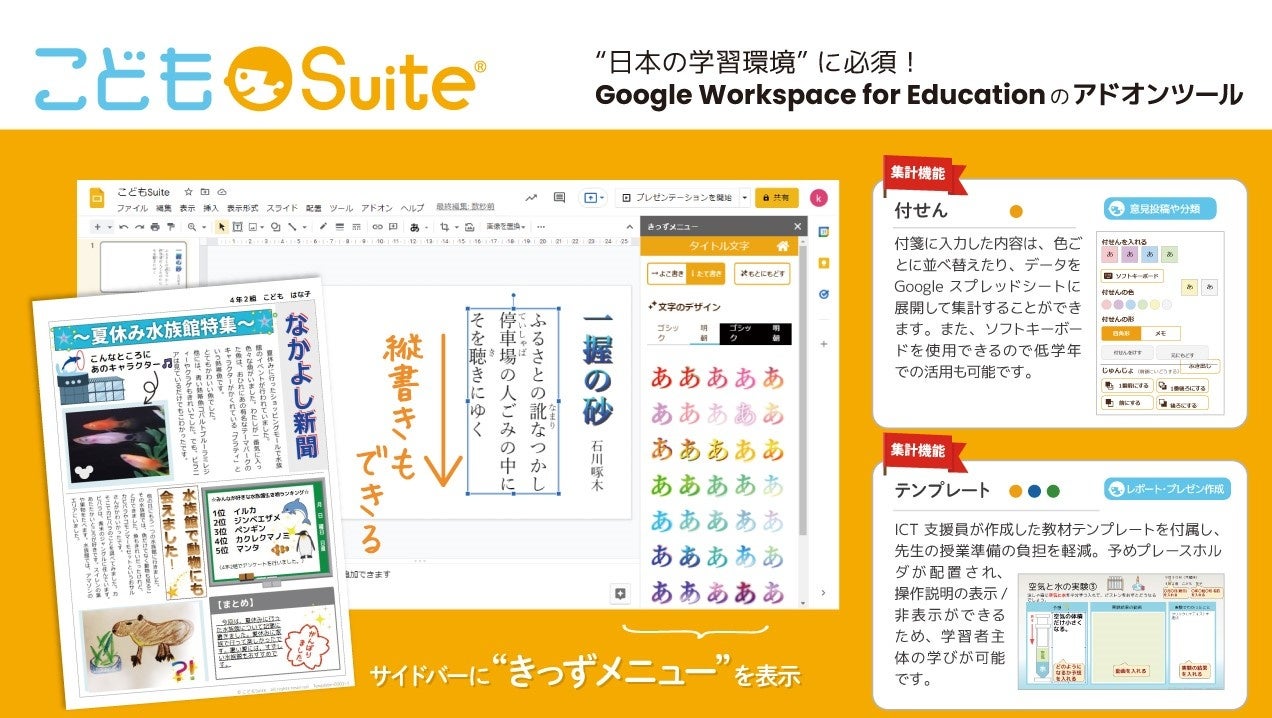Pick a pastel pink 付せんの色 swatch

point(1106,305)
